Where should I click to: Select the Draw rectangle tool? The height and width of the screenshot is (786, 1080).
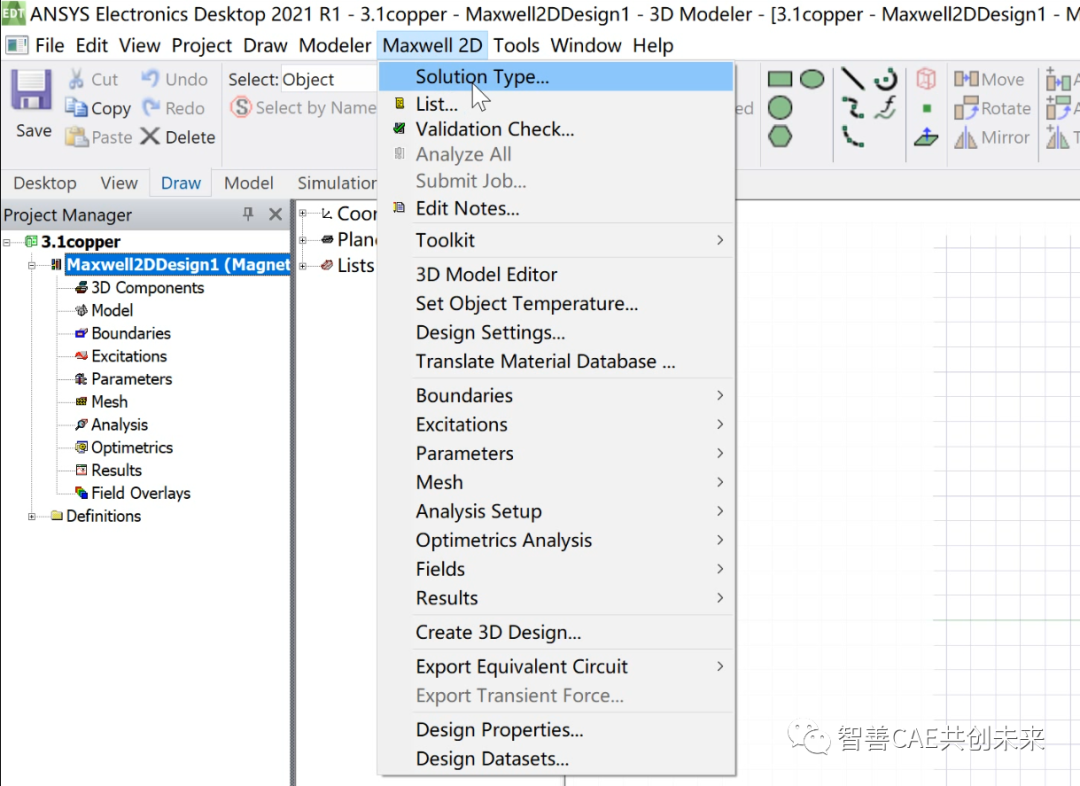780,79
